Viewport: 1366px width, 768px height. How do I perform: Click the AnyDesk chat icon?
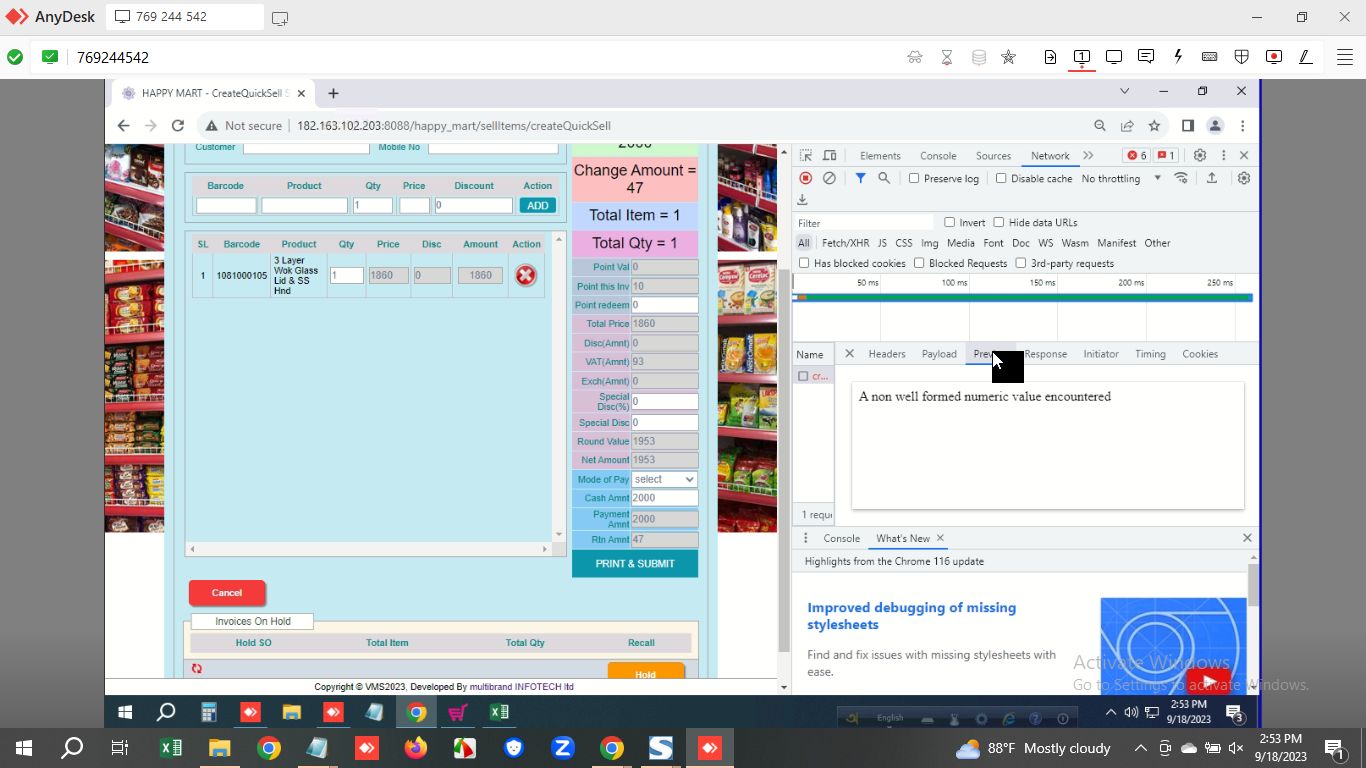tap(1146, 57)
